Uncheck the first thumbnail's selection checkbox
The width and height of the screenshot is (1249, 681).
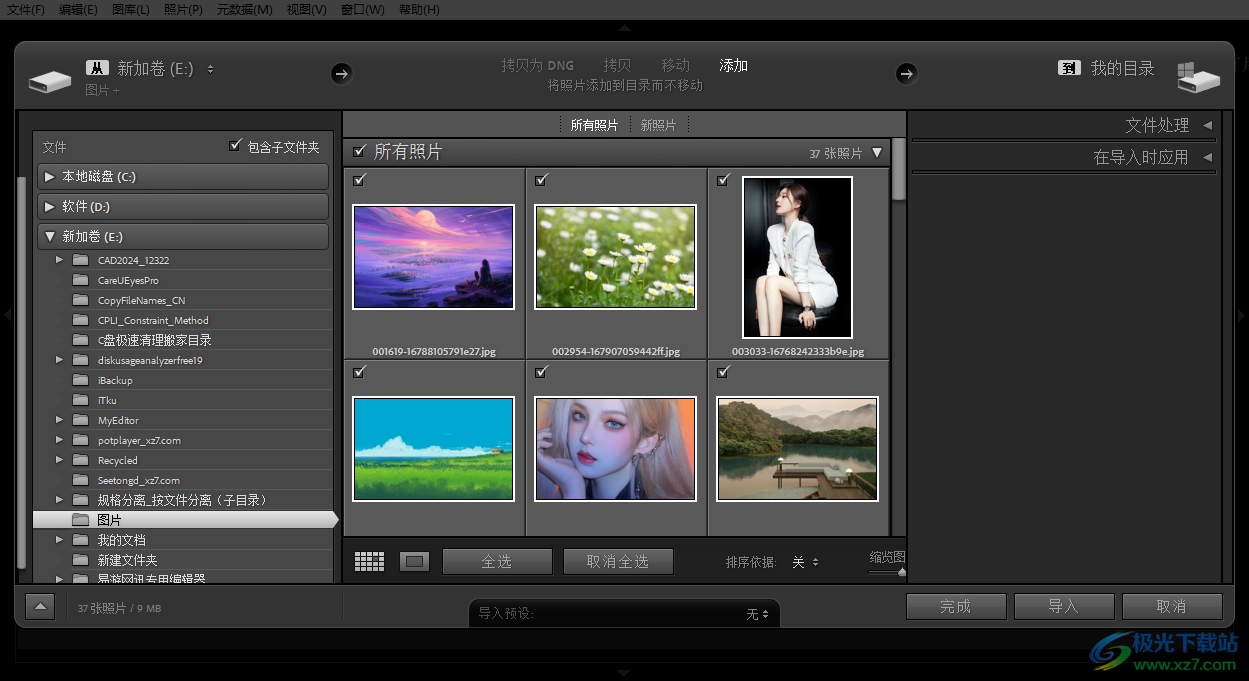pos(359,180)
